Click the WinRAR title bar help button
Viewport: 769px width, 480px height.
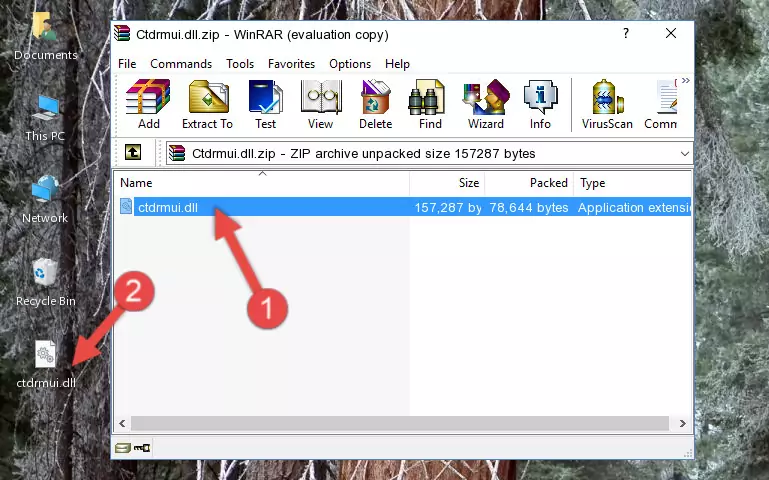626,33
